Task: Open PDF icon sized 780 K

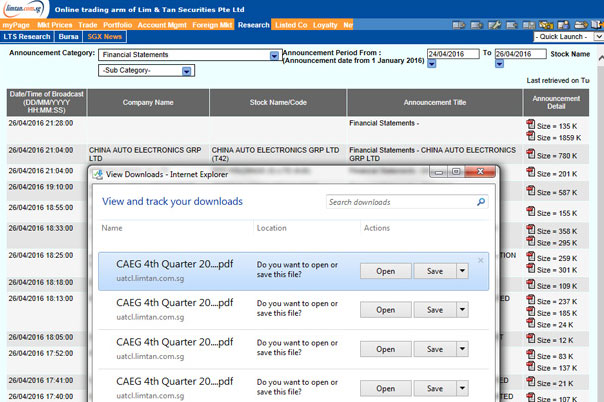Action: click(x=531, y=154)
